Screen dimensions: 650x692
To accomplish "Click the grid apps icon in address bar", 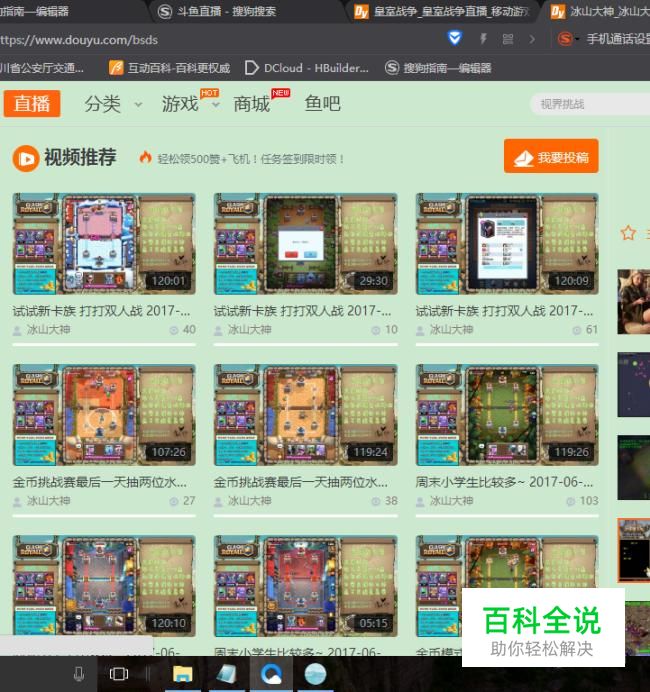I will (508, 39).
